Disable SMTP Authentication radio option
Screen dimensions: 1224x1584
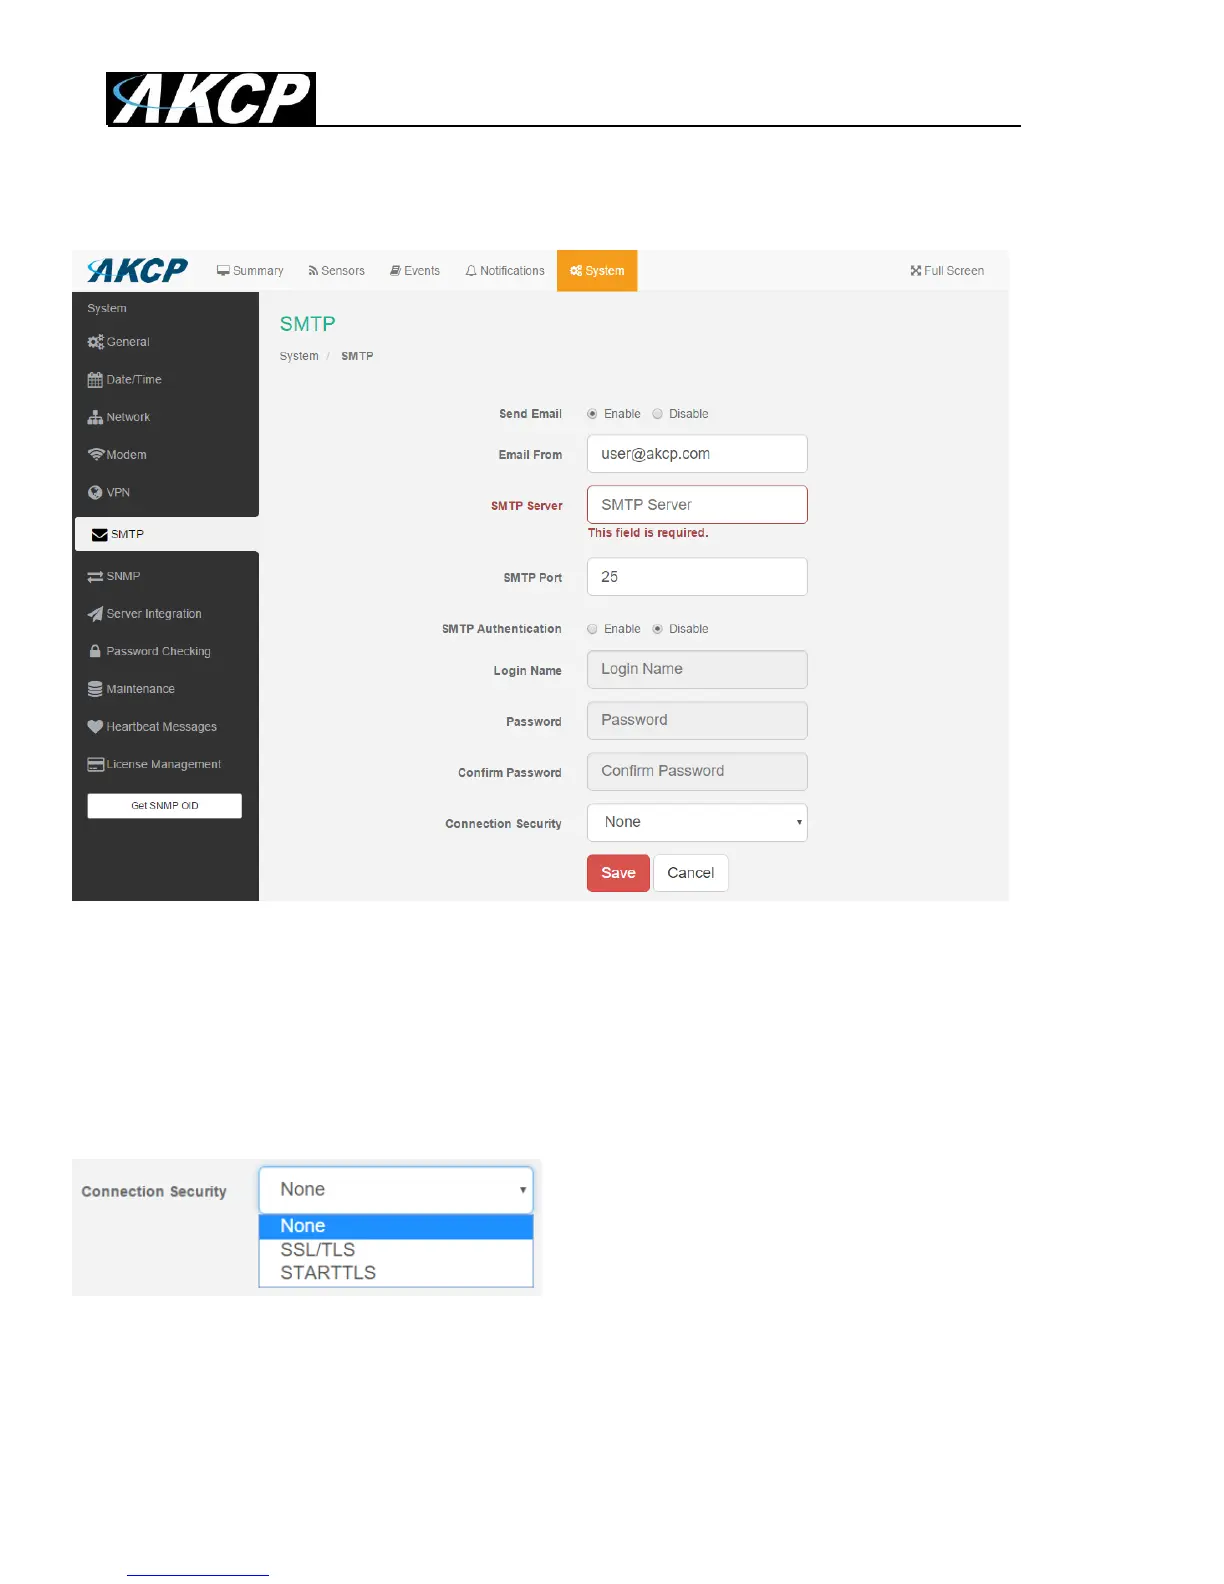[657, 629]
